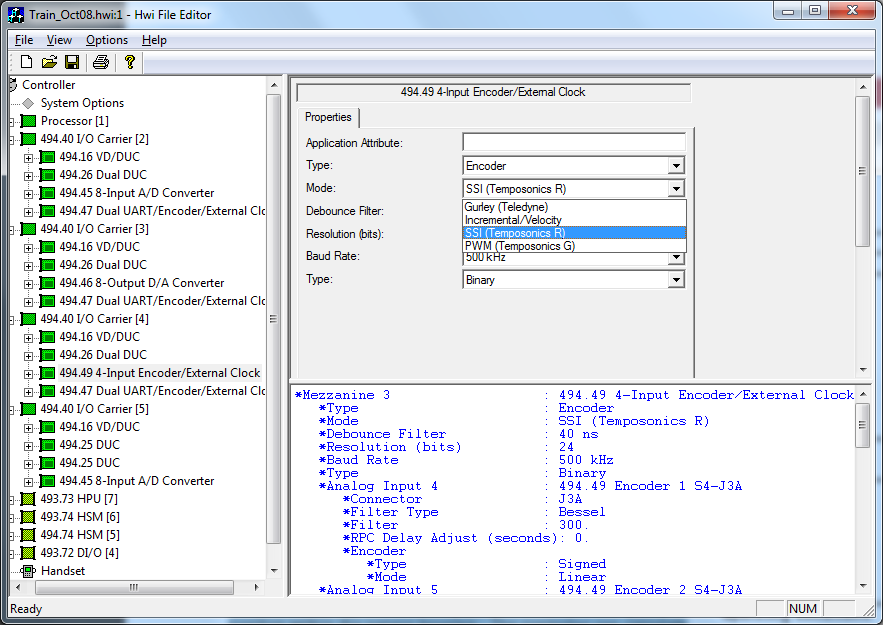Select Processor [1] tree item

point(75,121)
